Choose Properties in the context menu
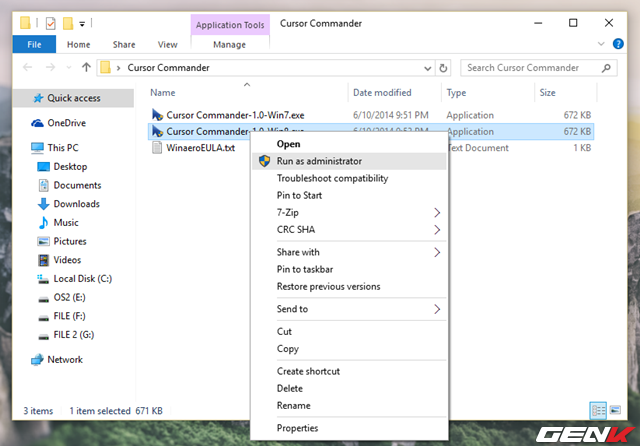This screenshot has width=640, height=446. click(x=298, y=428)
